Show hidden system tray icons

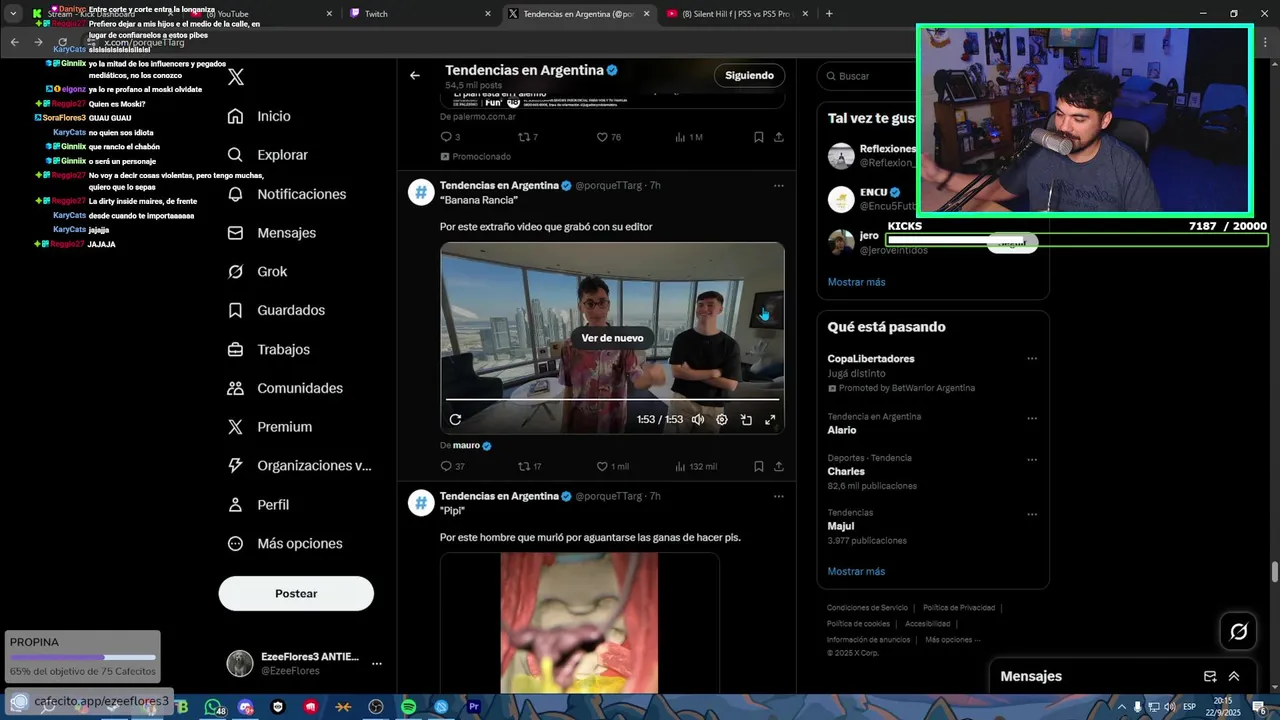(1120, 707)
